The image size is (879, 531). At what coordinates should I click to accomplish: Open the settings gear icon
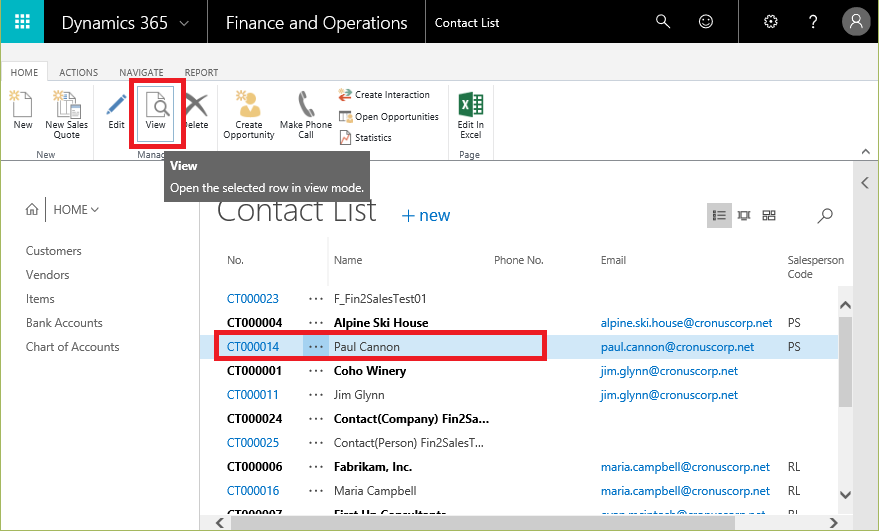click(771, 22)
